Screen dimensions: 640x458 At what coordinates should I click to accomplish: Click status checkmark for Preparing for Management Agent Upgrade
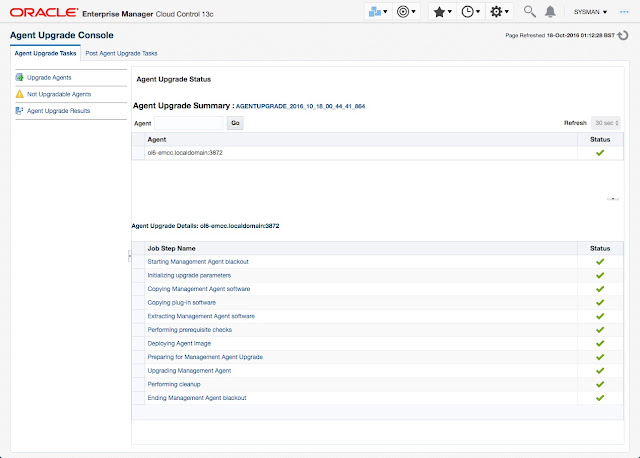click(x=600, y=357)
